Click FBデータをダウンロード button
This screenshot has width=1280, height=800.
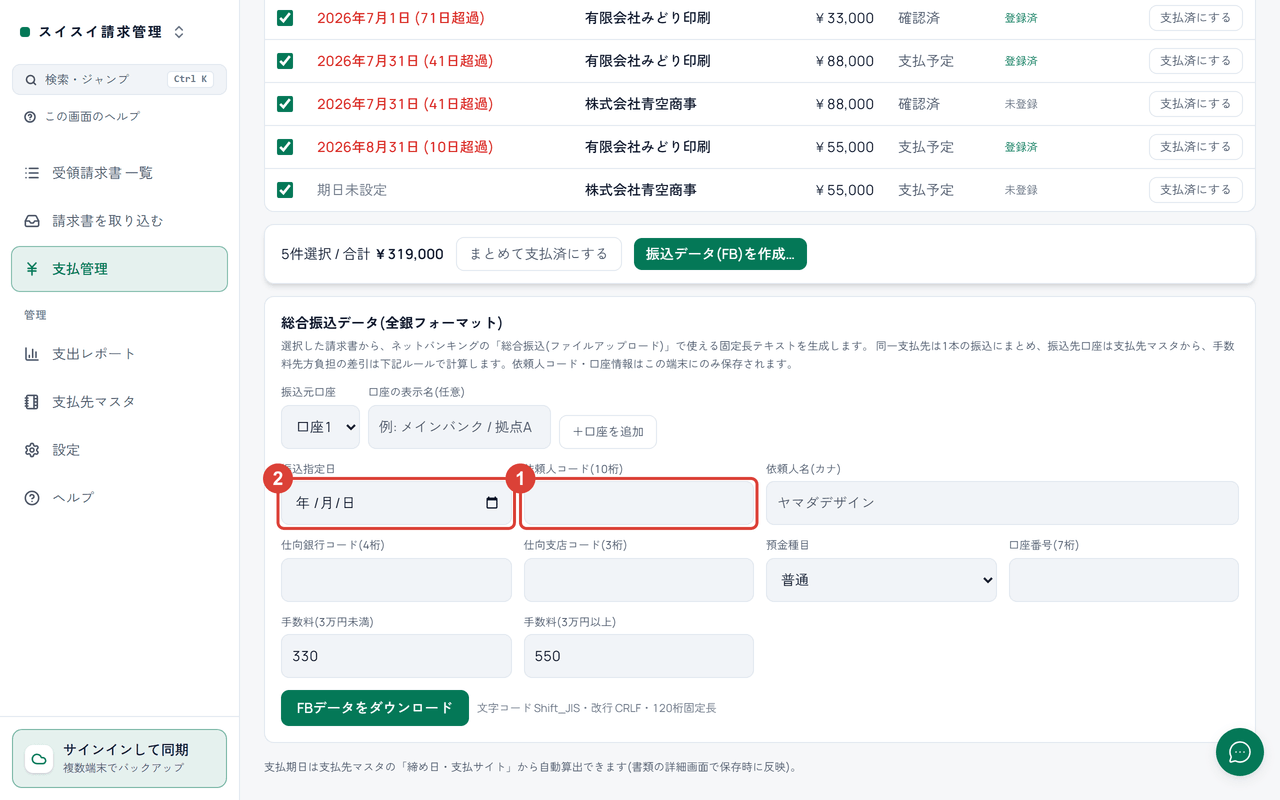[x=375, y=708]
